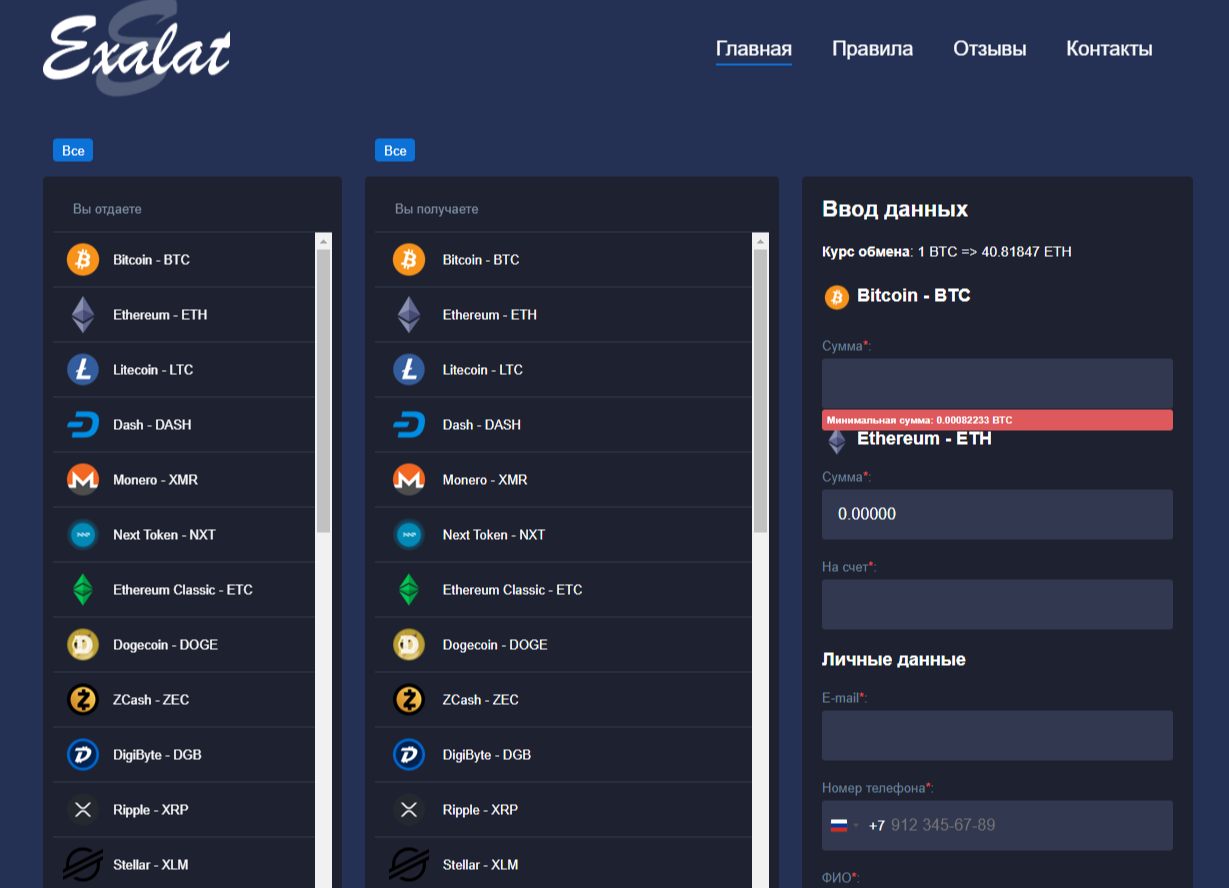
Task: Click the red 'Минимальная сумма: 0.00082233 BTC' warning
Action: click(997, 420)
